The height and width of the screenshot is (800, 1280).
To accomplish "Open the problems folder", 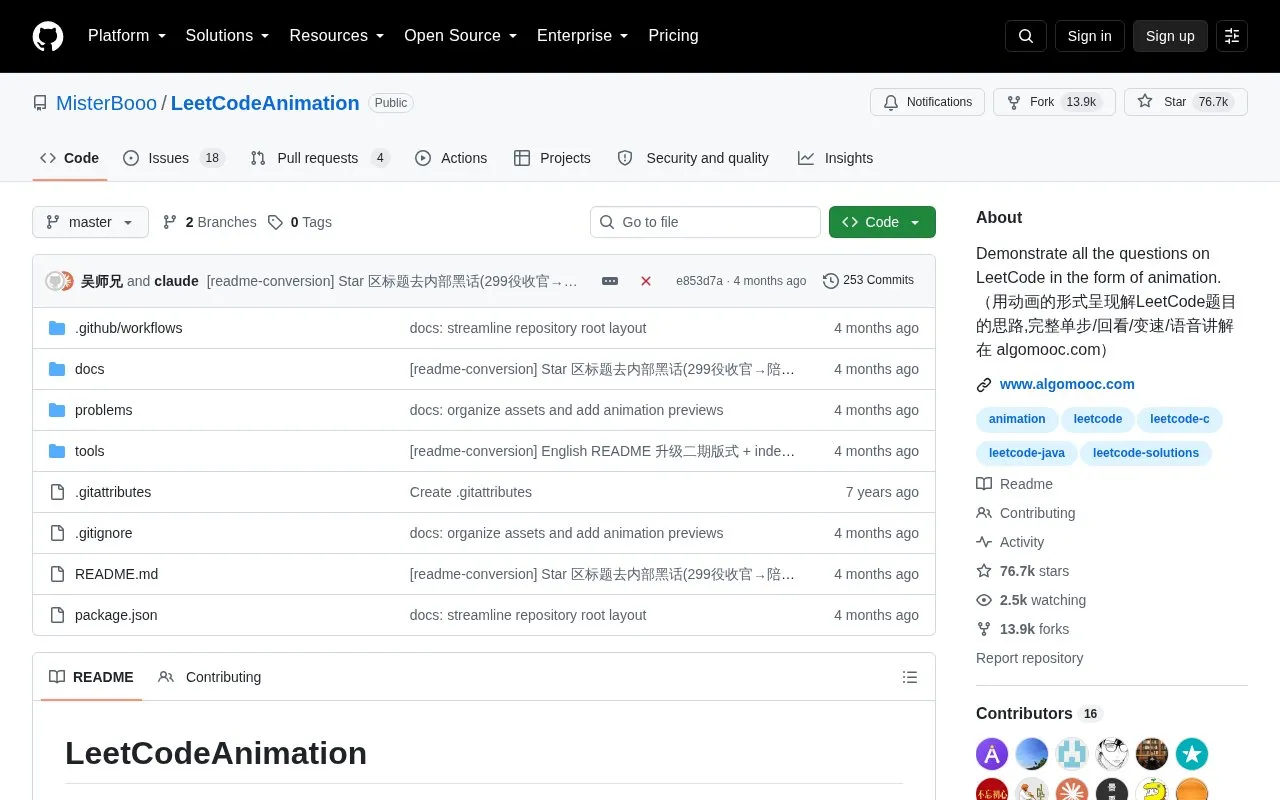I will tap(103, 410).
